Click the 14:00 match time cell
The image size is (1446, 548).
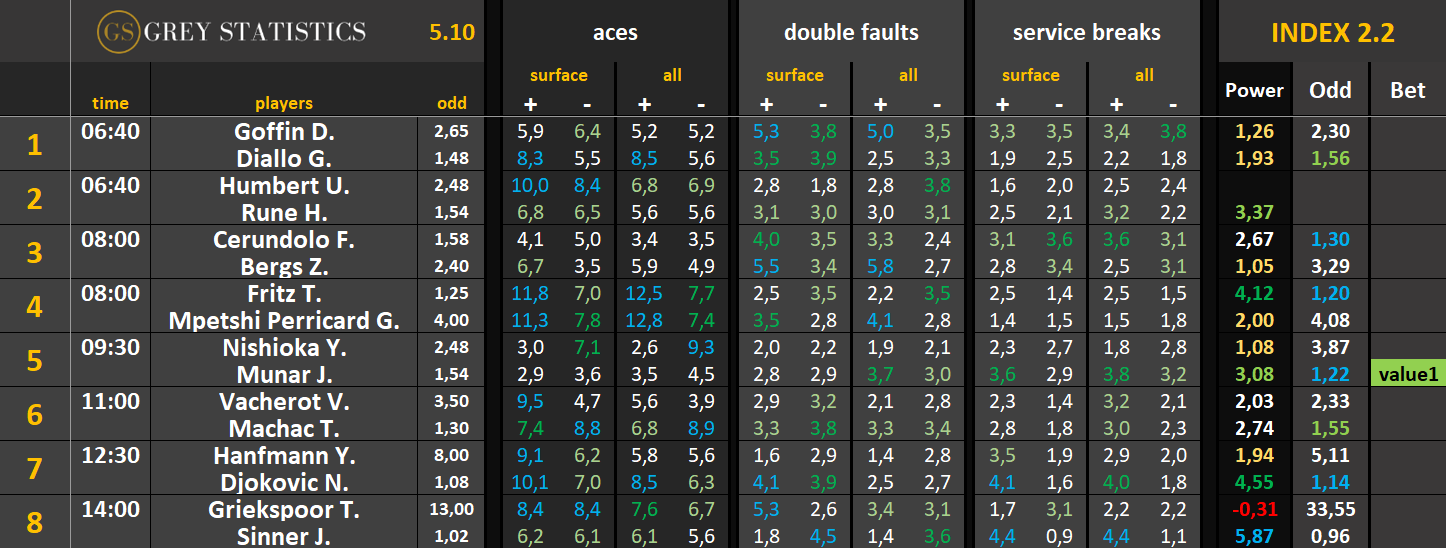click(110, 510)
